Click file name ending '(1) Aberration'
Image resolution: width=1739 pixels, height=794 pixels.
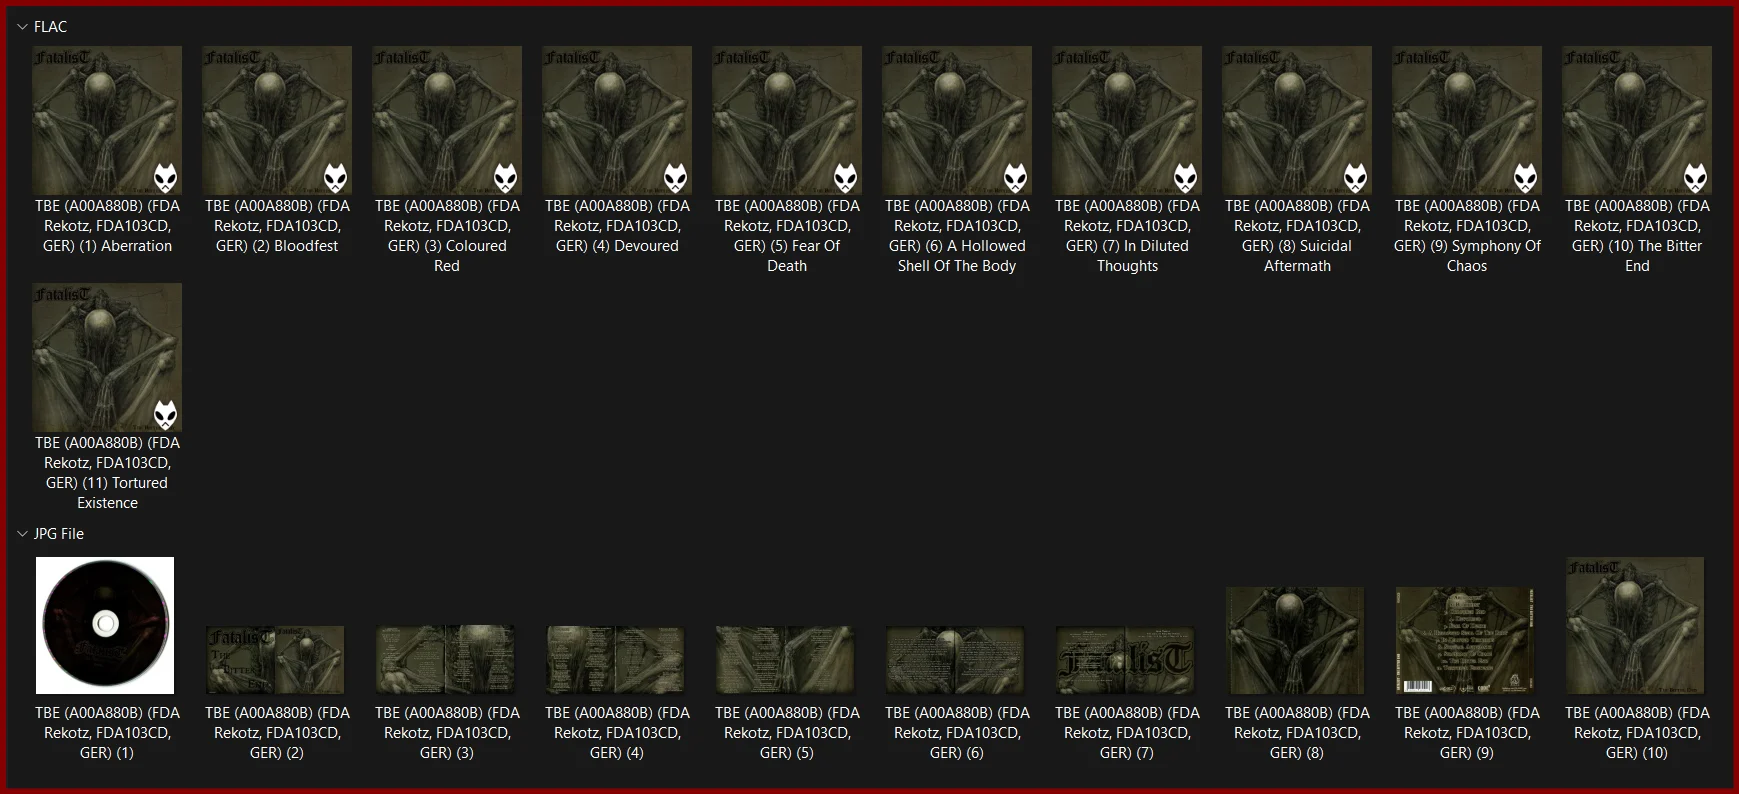(107, 226)
